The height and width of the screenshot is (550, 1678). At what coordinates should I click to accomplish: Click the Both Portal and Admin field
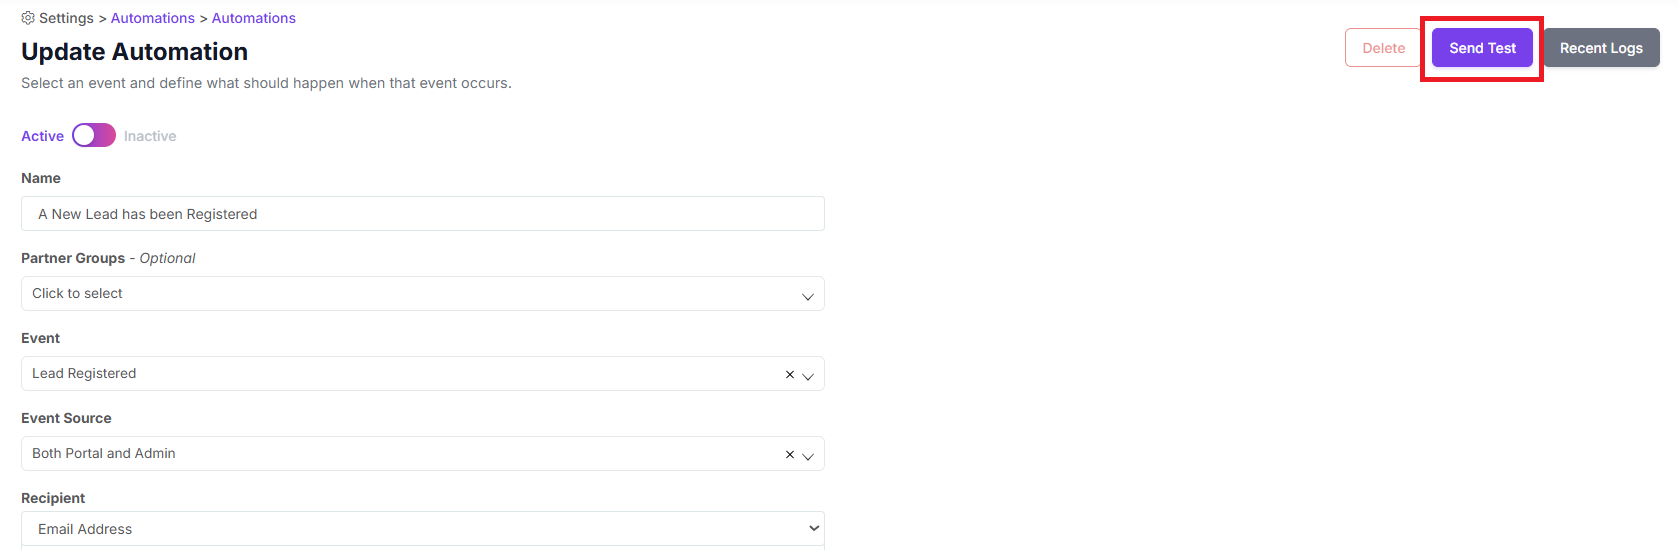pyautogui.click(x=423, y=453)
